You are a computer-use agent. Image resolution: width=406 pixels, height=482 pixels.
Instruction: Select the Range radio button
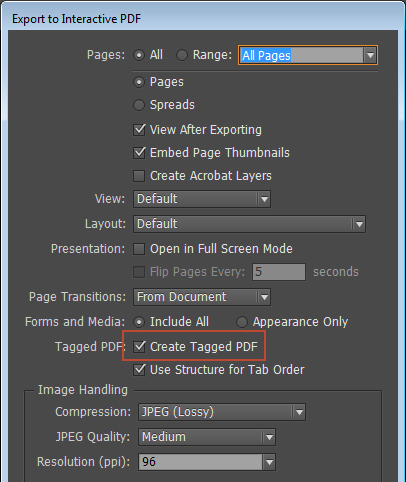click(182, 55)
